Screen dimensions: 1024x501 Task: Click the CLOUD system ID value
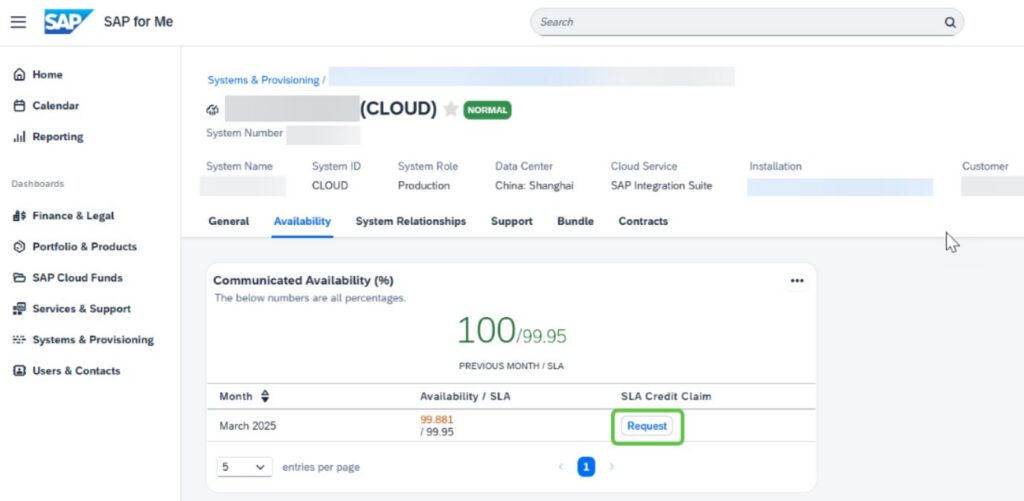pos(330,186)
